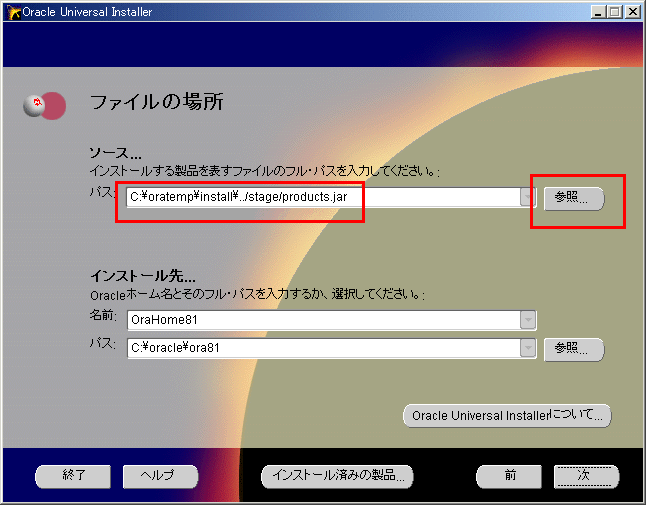Click the 参照 button for destination path
The image size is (646, 505).
coord(574,350)
